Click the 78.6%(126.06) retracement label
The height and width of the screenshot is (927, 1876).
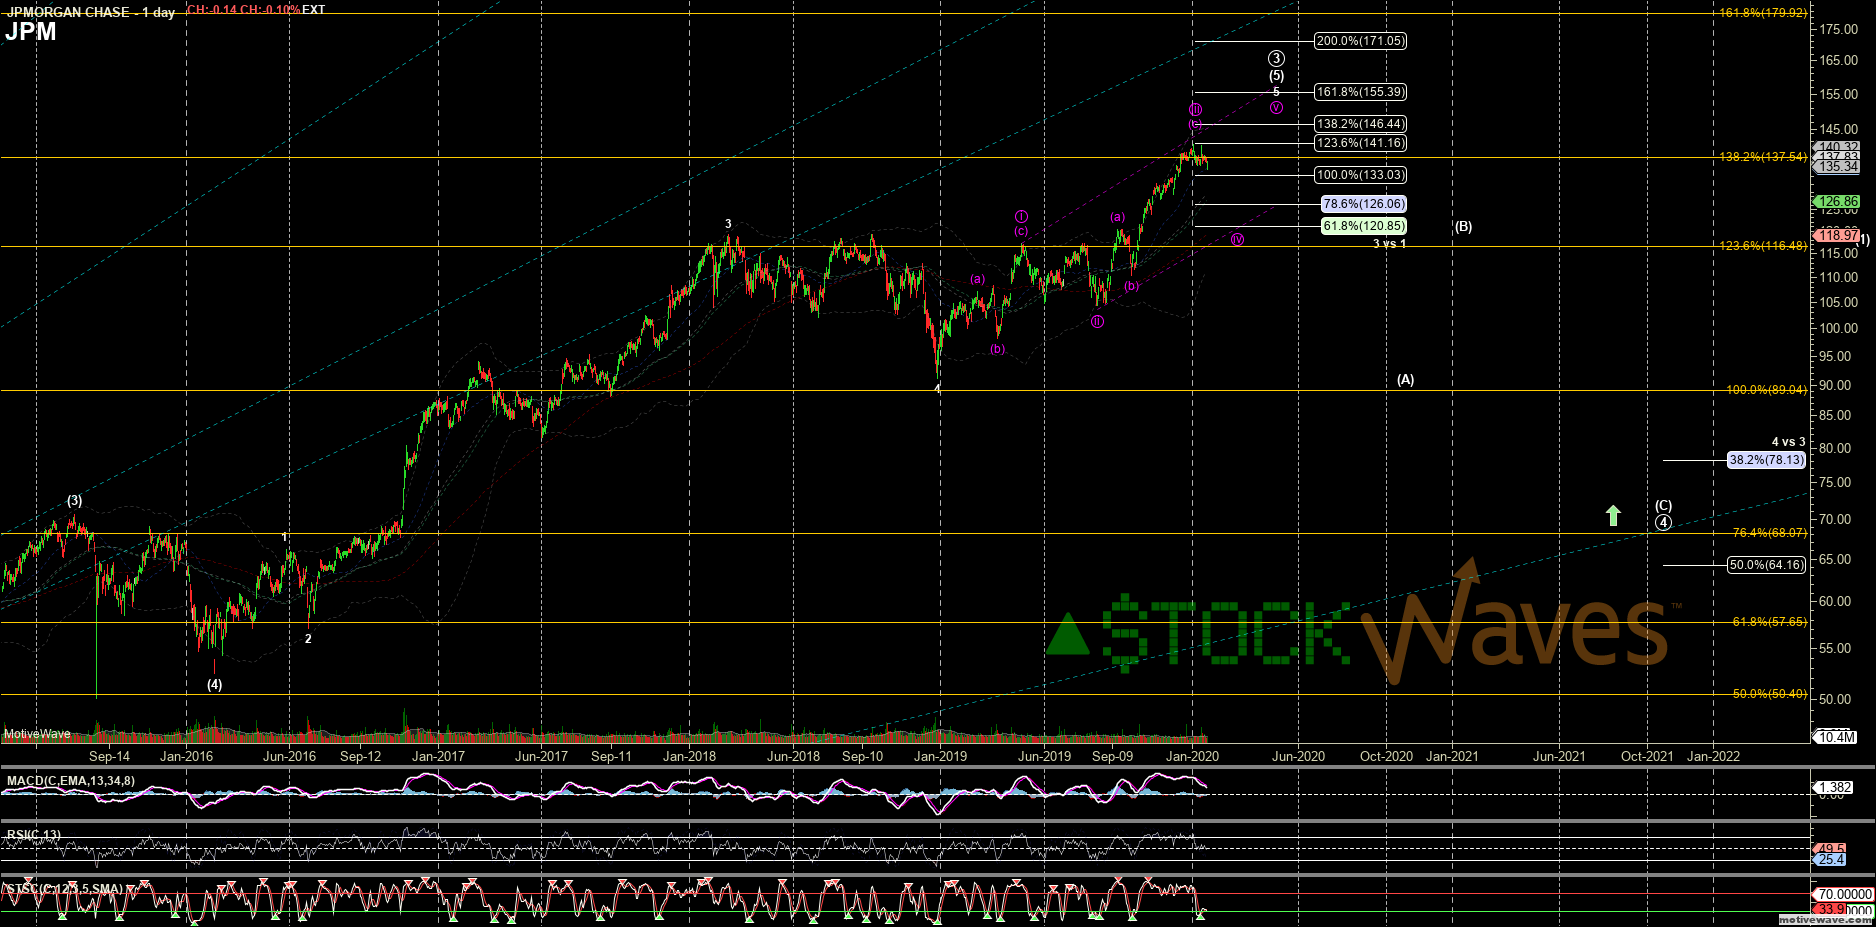(x=1364, y=204)
